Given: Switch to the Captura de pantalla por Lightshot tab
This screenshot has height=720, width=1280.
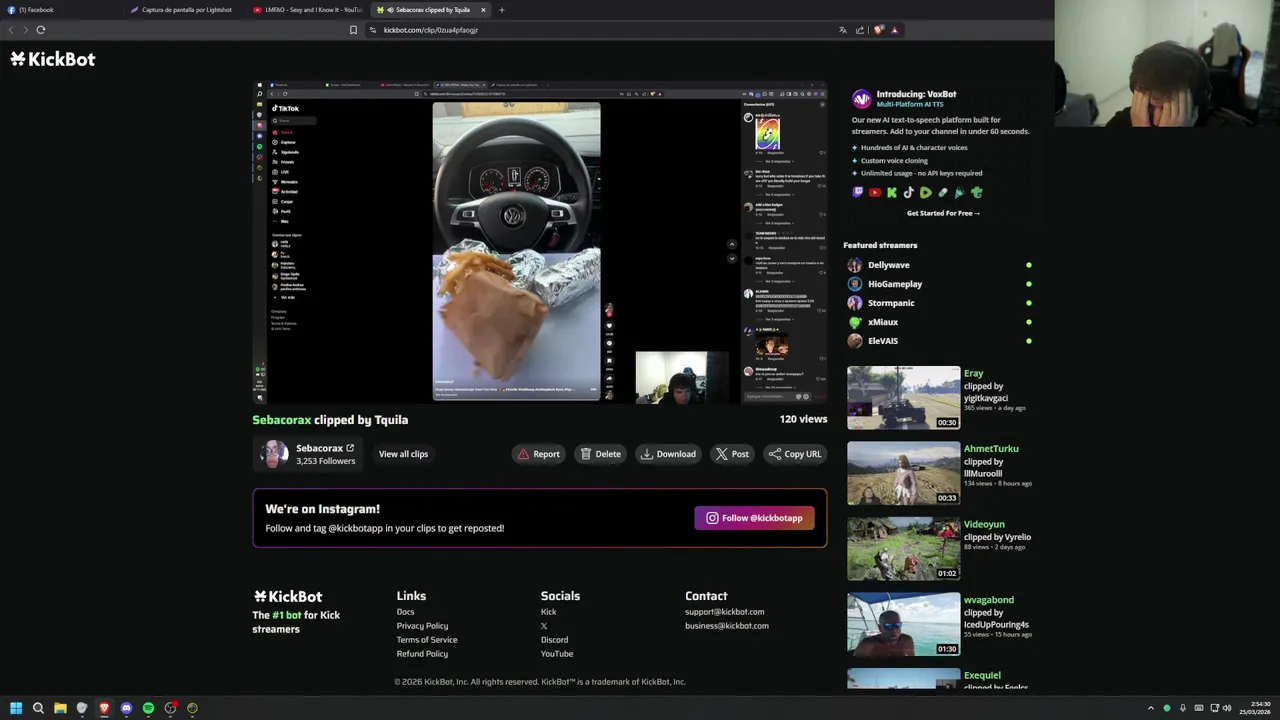Looking at the screenshot, I should 184,10.
